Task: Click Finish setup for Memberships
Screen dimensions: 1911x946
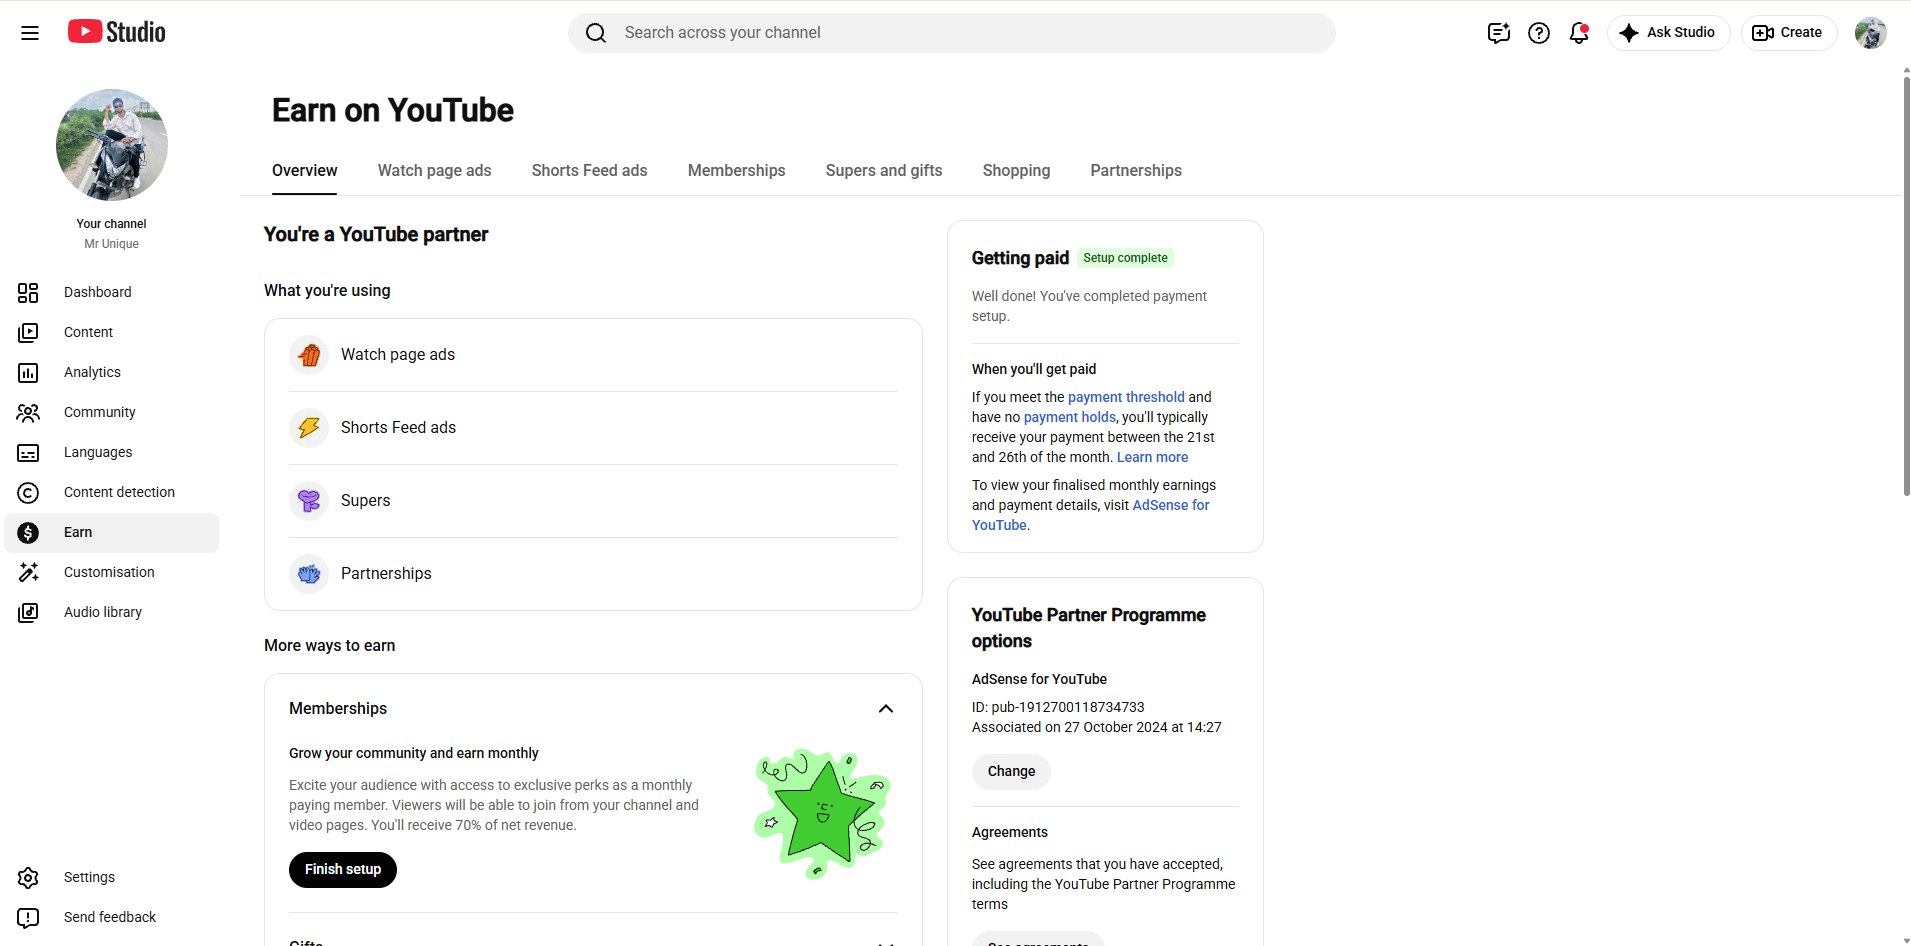Action: (x=342, y=869)
